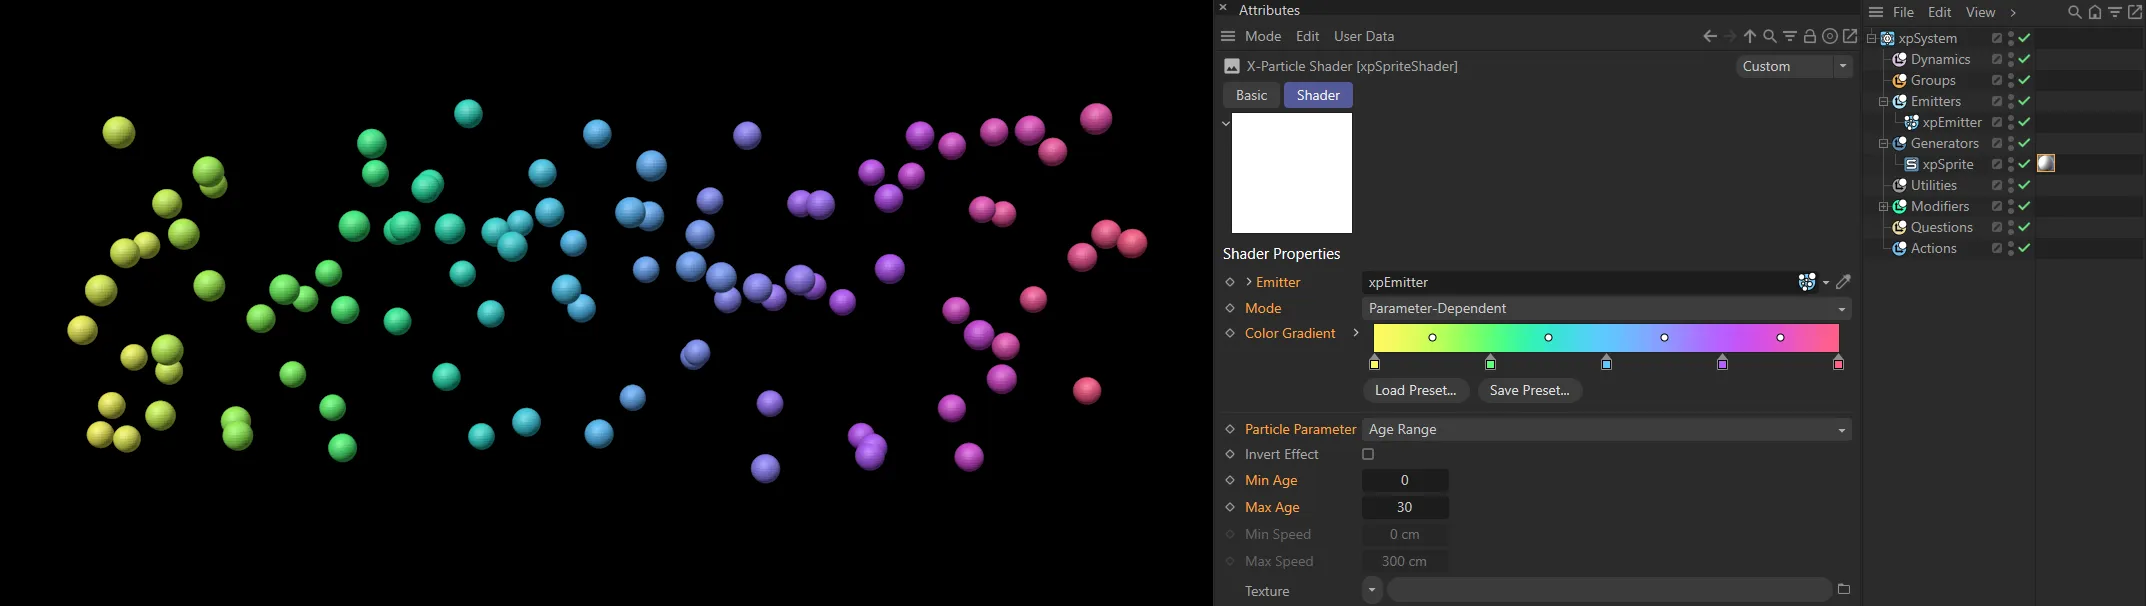Toggle xpSystem enabled checkmark
This screenshot has height=606, width=2146.
(2024, 38)
